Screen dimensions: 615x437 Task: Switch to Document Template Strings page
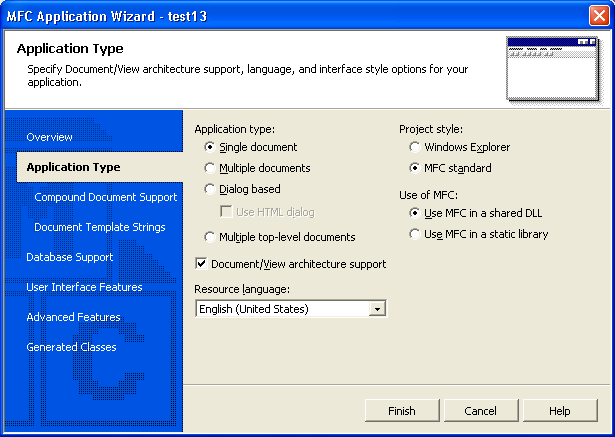(100, 227)
